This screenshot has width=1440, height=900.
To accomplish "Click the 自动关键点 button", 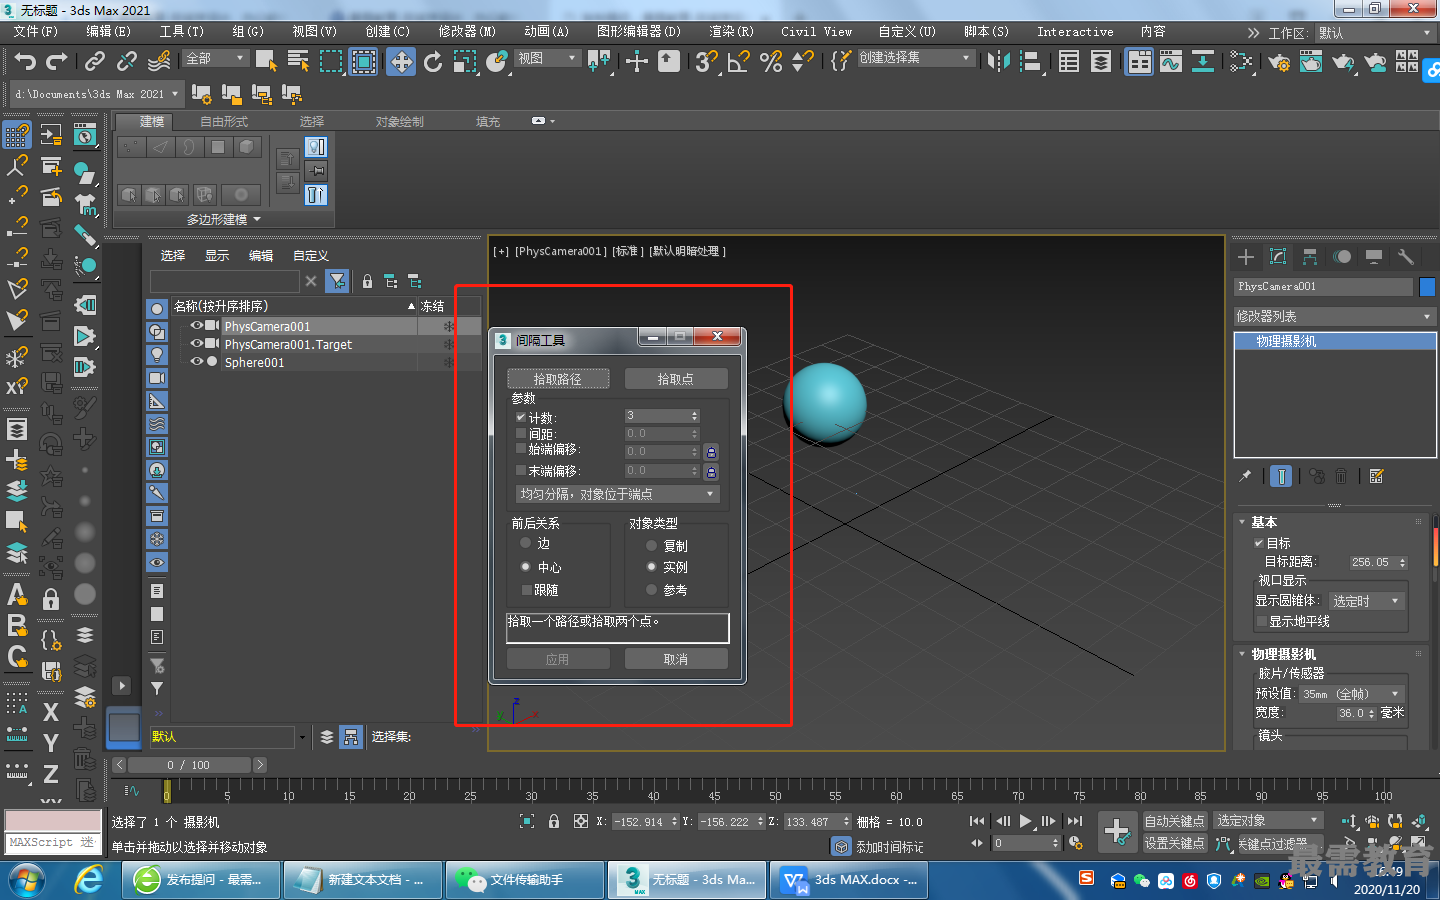I will pyautogui.click(x=1174, y=821).
